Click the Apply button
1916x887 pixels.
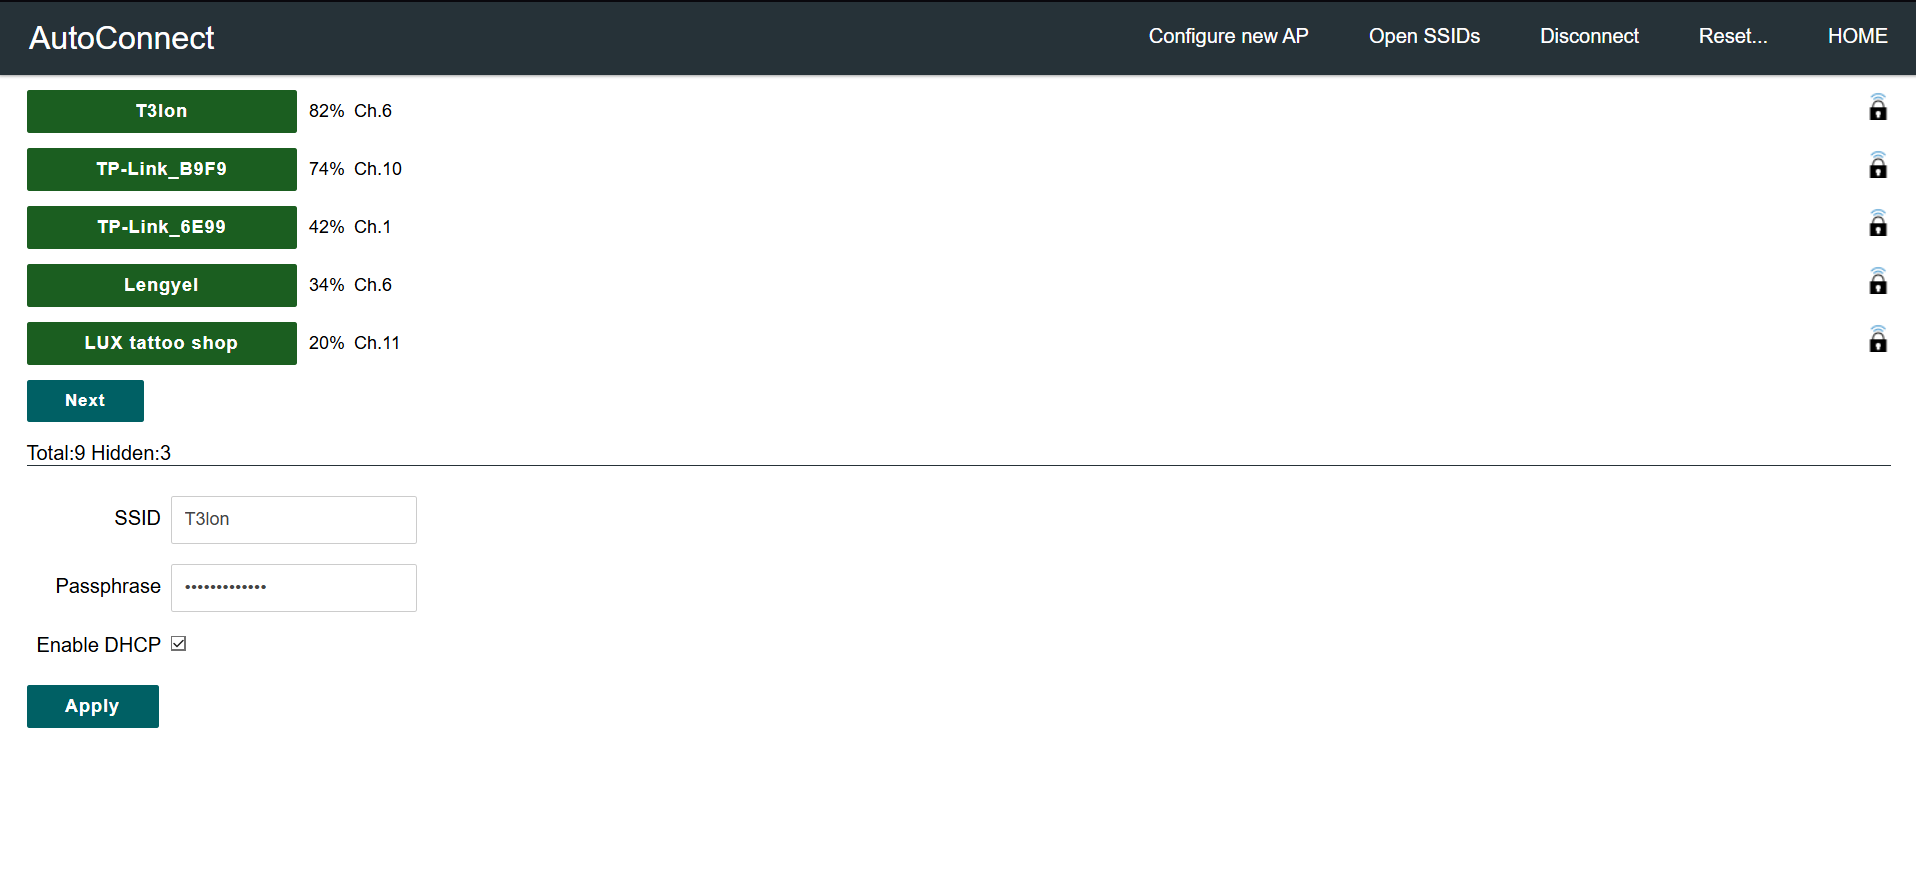(x=93, y=706)
